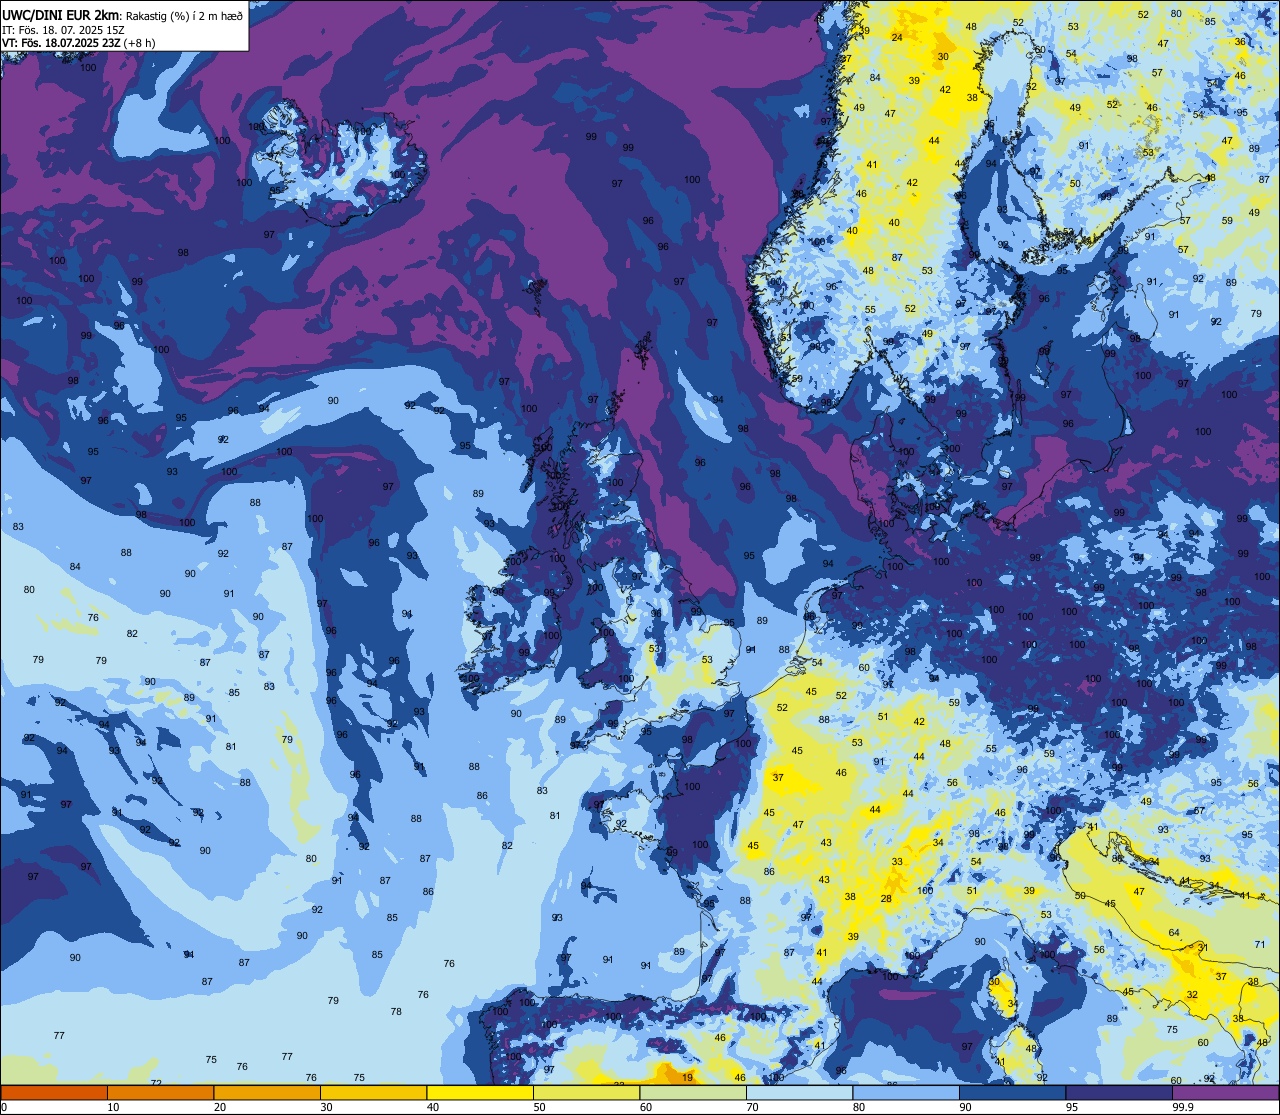Select the darkest orange legend swatch below 10
The image size is (1280, 1115).
(54, 1092)
